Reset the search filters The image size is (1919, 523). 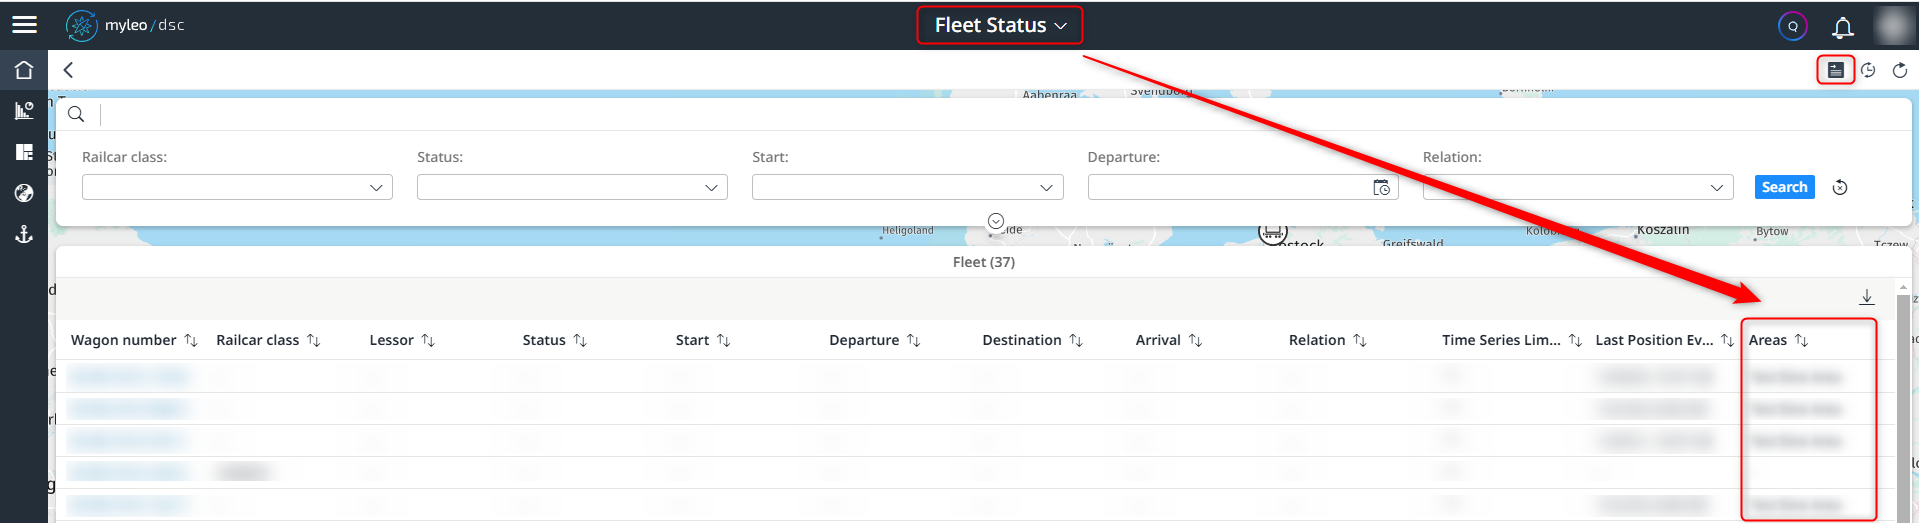1840,188
